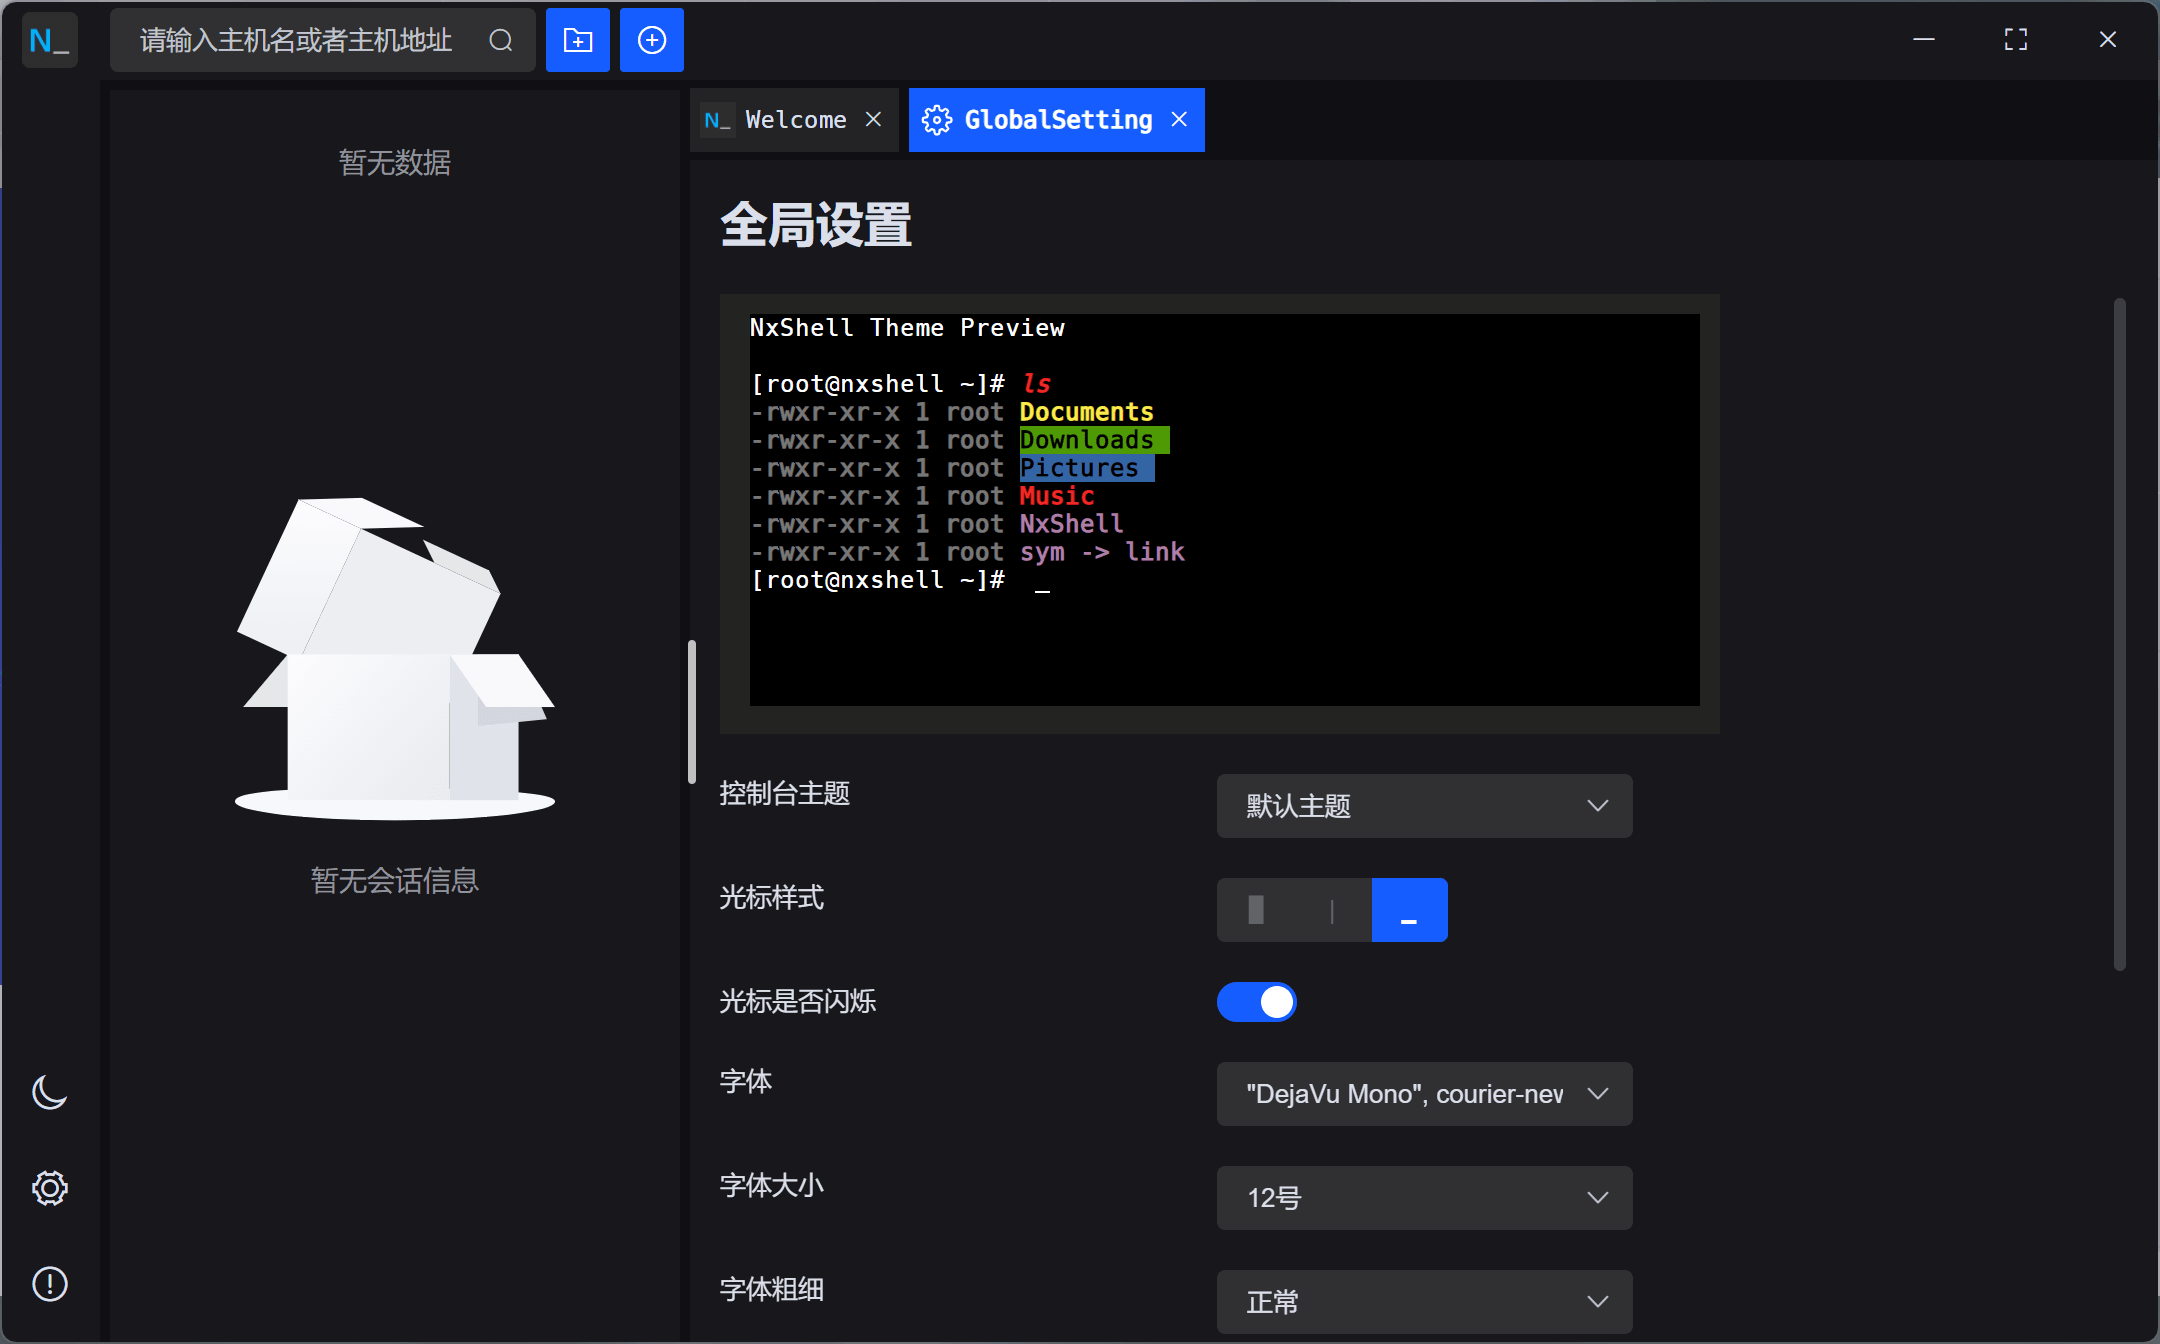Viewport: 2160px width, 1344px height.
Task: Click "Documents" in the preview
Action: click(1087, 412)
